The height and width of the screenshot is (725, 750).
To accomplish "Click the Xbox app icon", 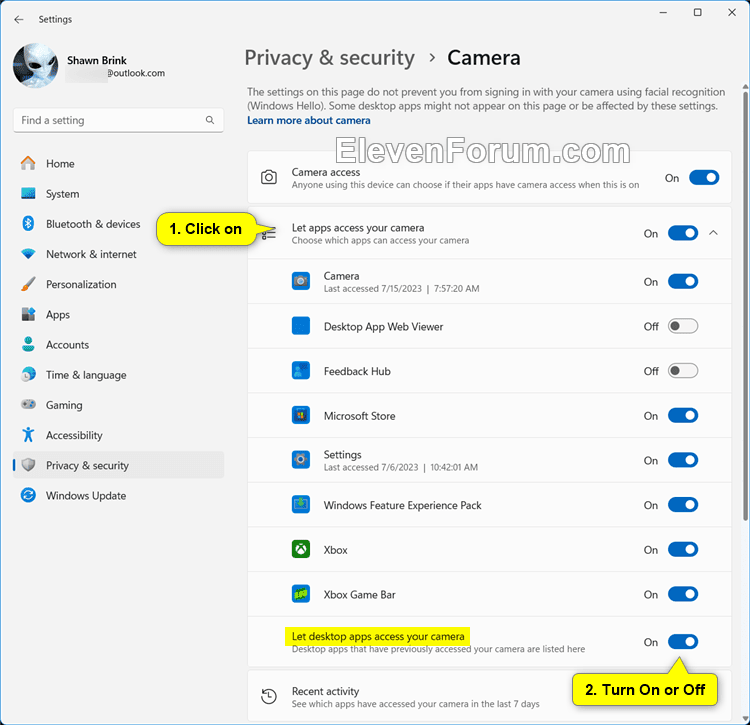I will (x=301, y=549).
